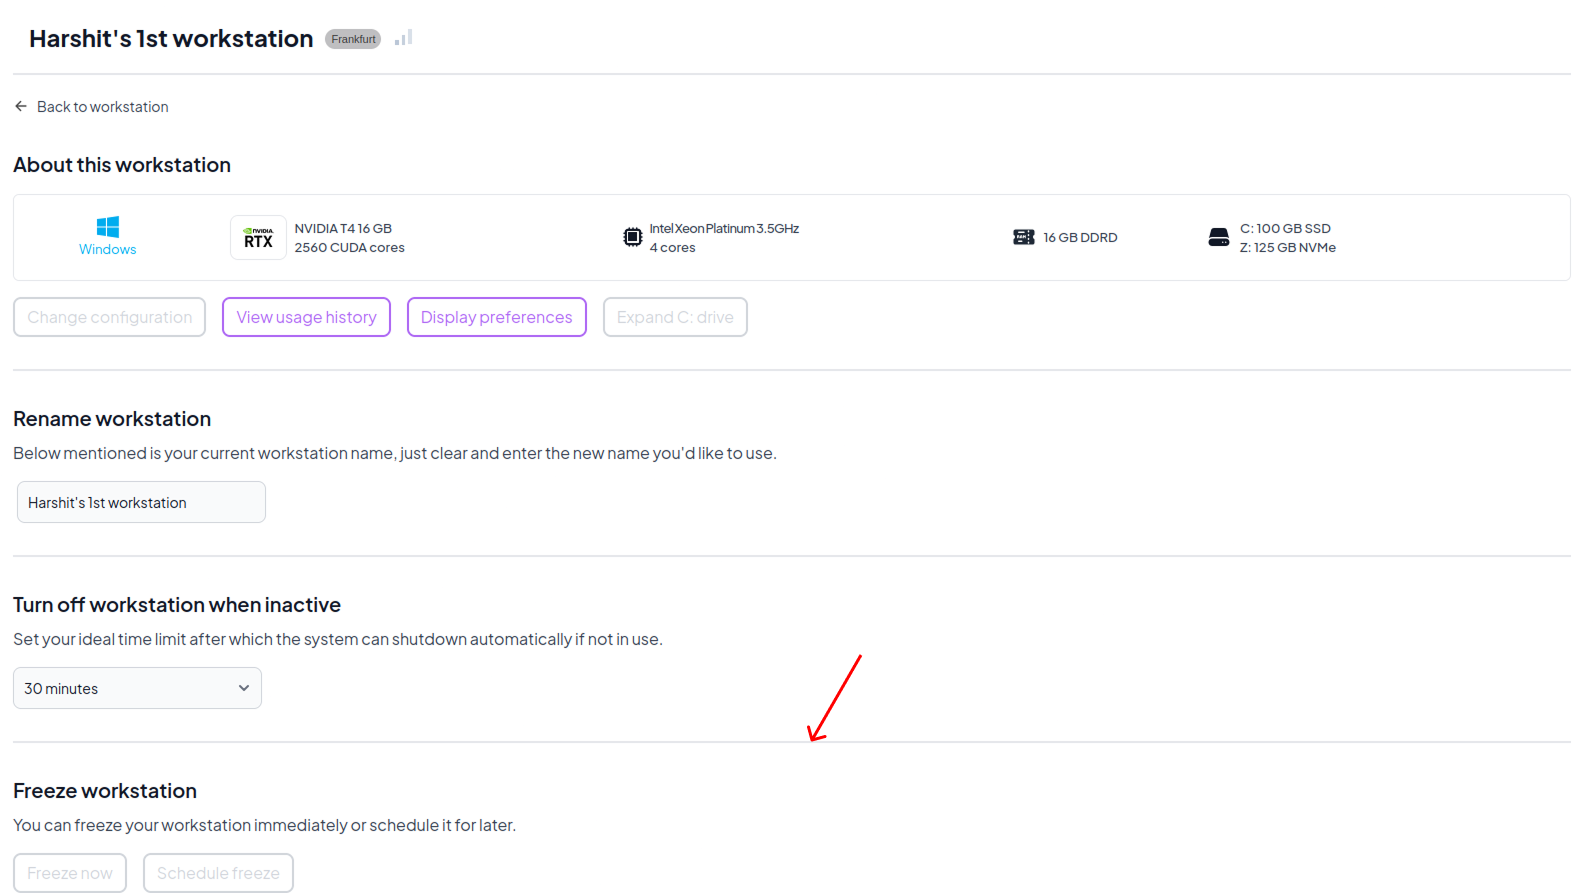The height and width of the screenshot is (893, 1593).
Task: Open Display preferences
Action: pos(496,317)
